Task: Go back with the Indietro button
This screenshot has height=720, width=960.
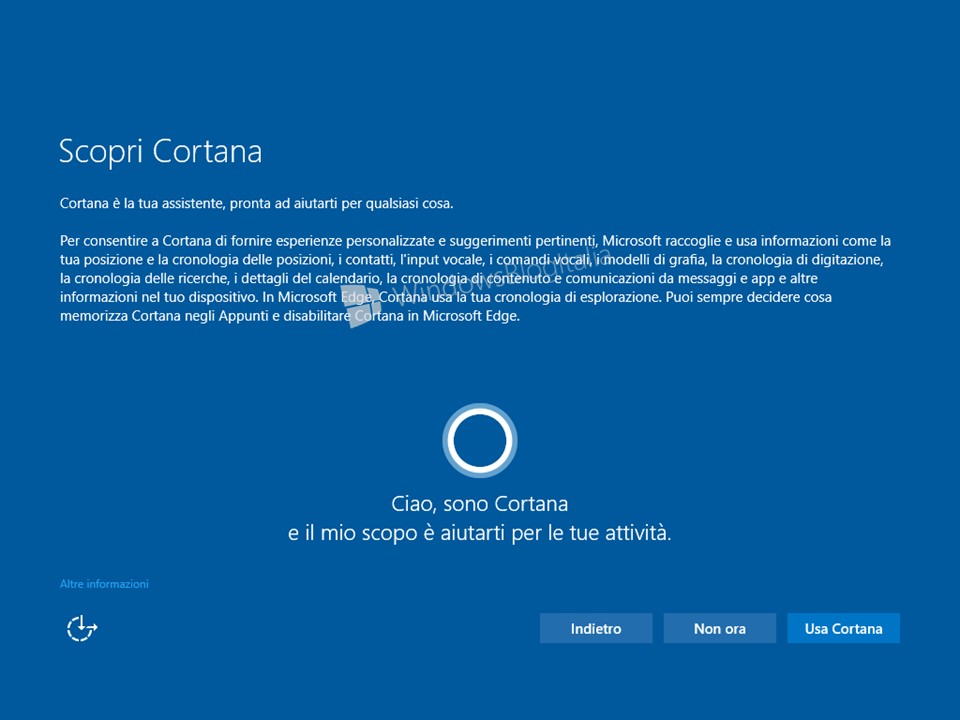Action: point(596,629)
